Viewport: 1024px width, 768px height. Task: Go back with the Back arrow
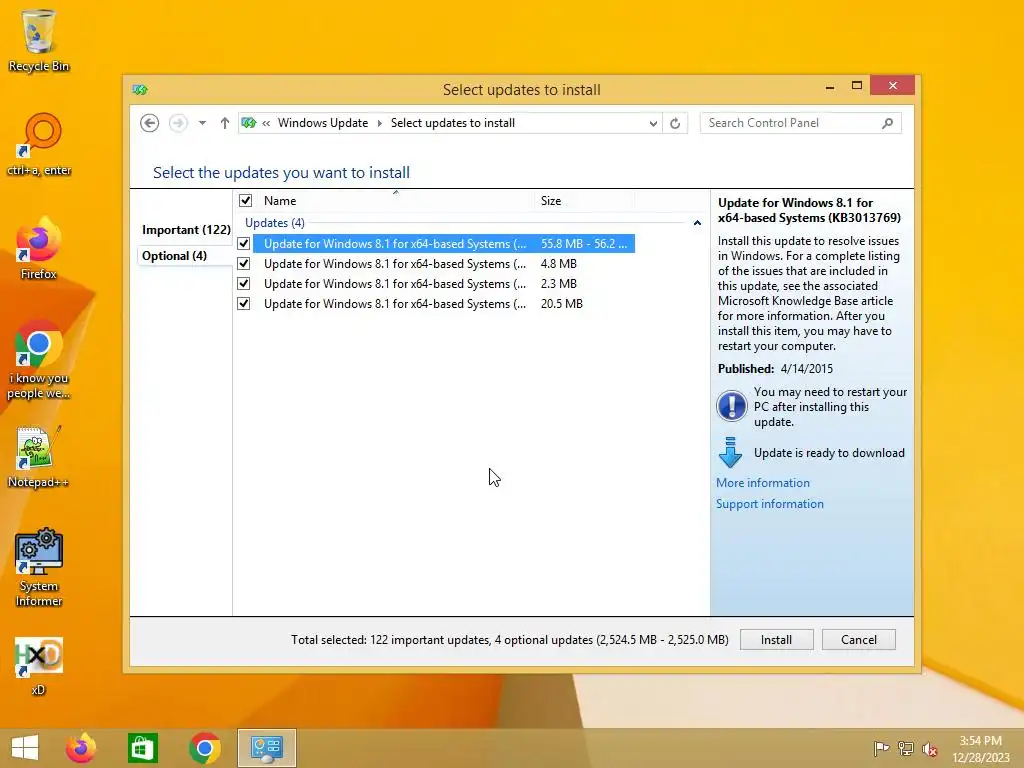(150, 123)
